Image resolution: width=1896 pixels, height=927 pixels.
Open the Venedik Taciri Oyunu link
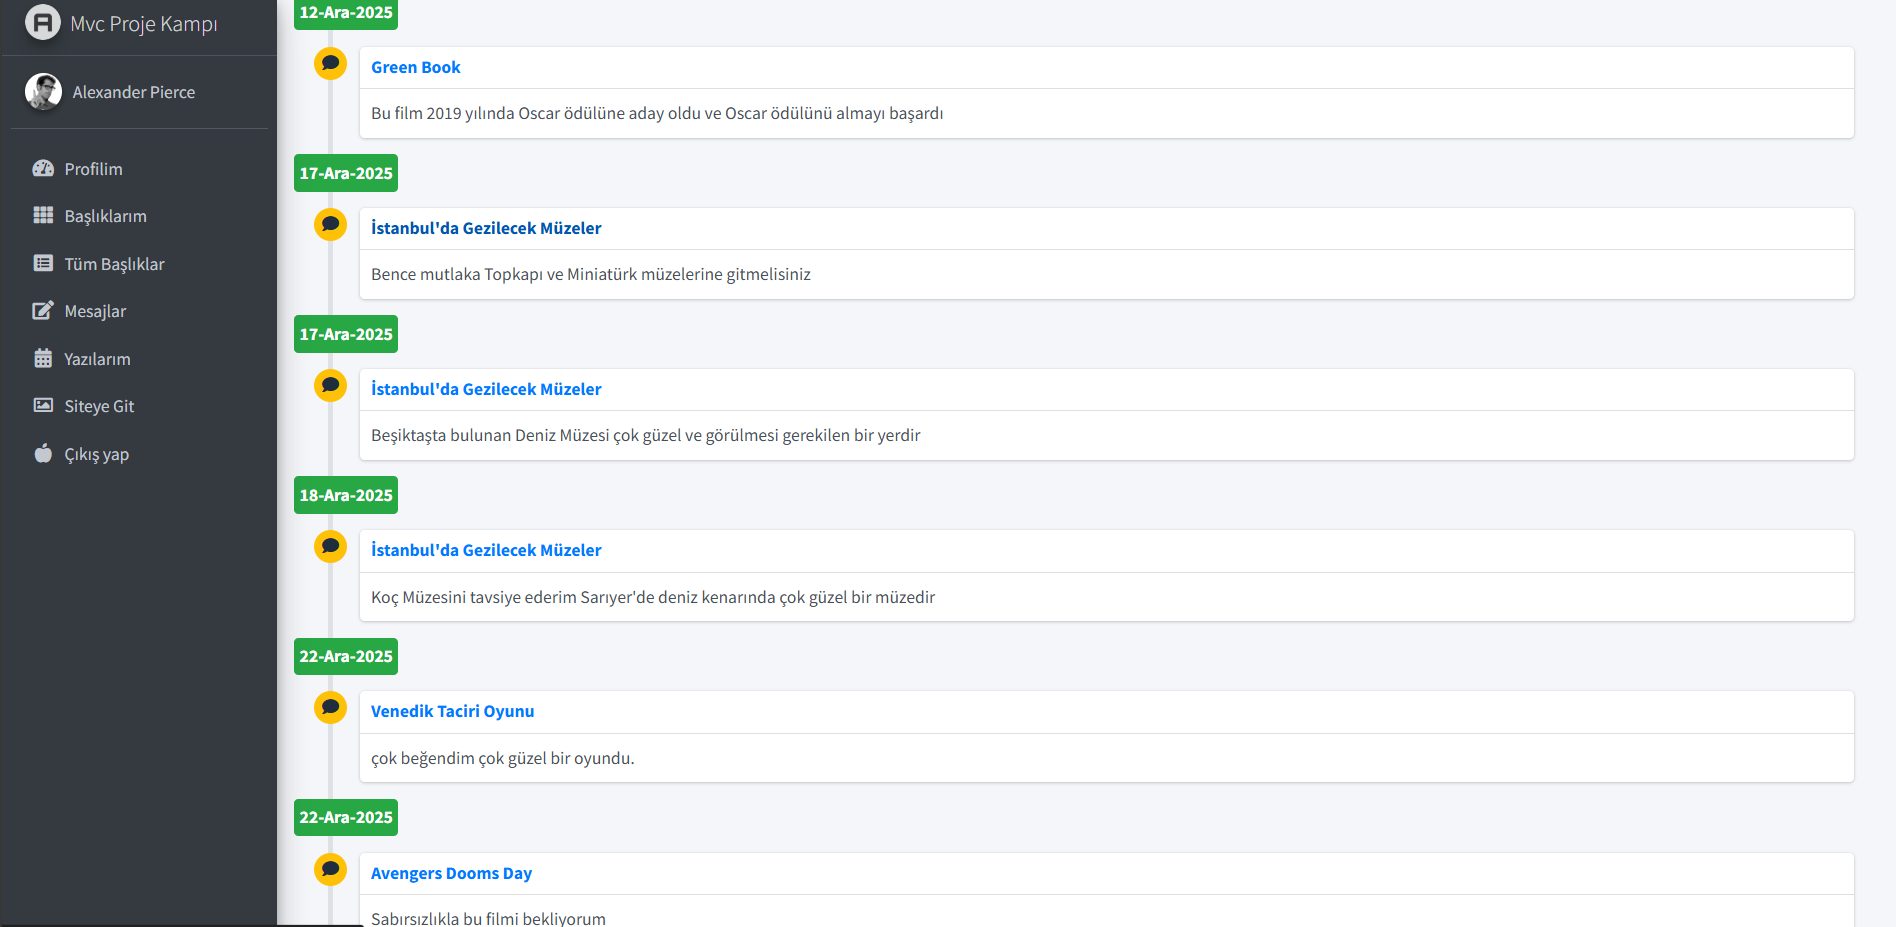pyautogui.click(x=452, y=711)
